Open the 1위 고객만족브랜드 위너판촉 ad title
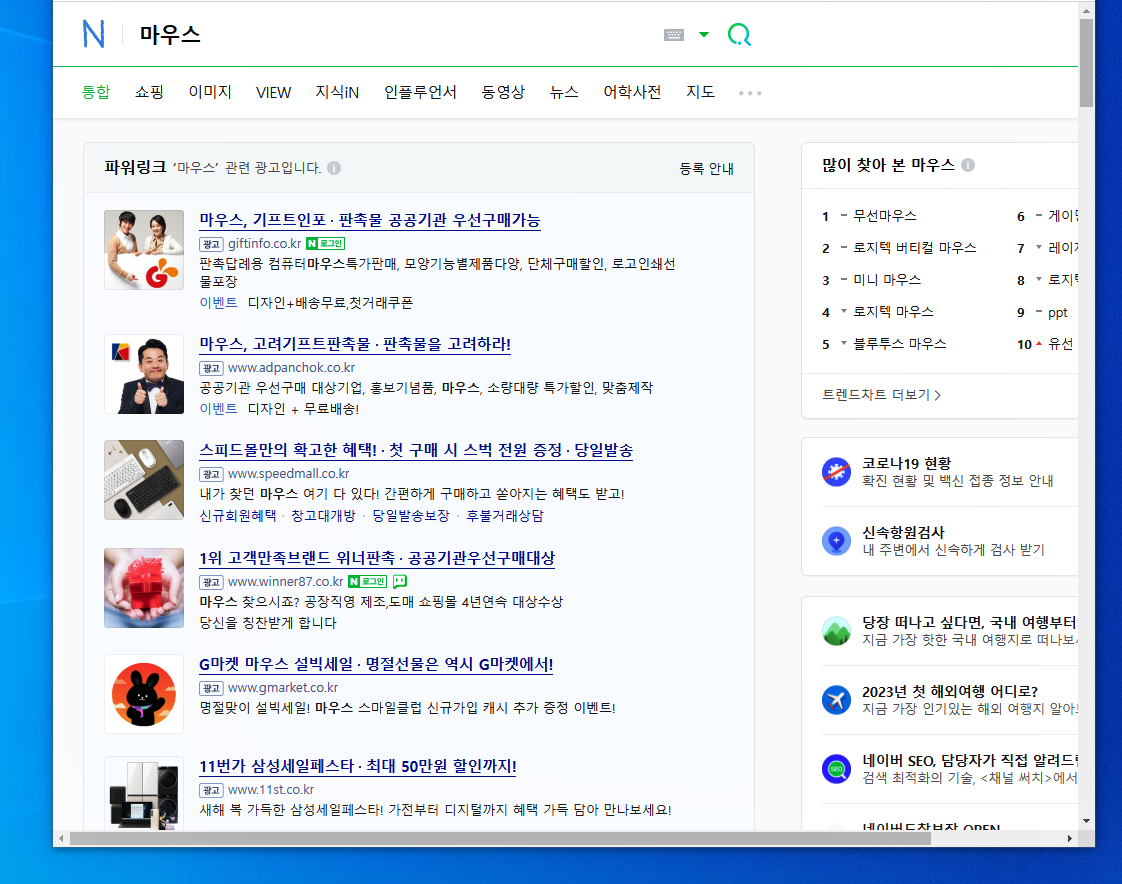This screenshot has height=884, width=1122. pos(377,558)
